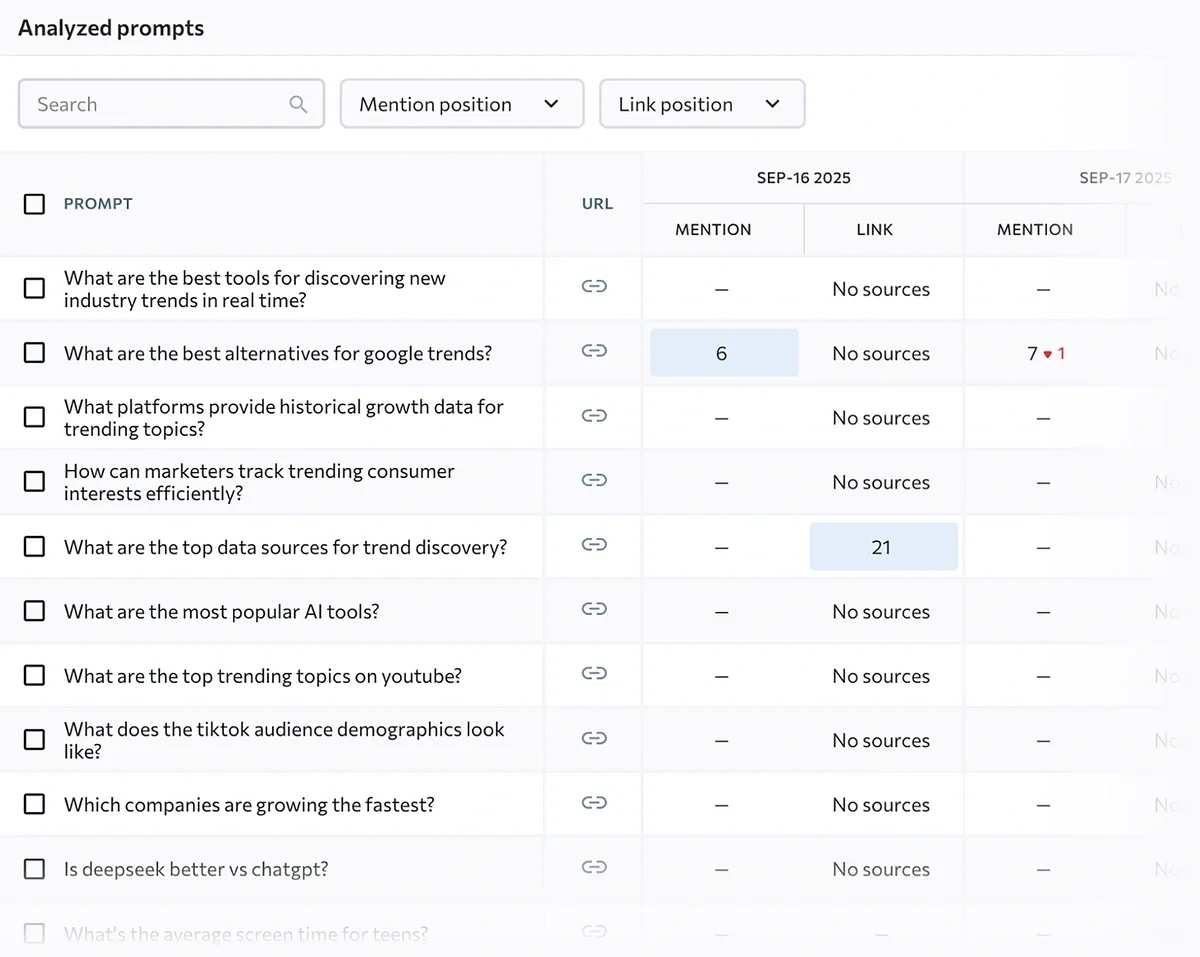Click link icon for historical growth data prompt
Screen dimensions: 1200x957
pos(594,416)
